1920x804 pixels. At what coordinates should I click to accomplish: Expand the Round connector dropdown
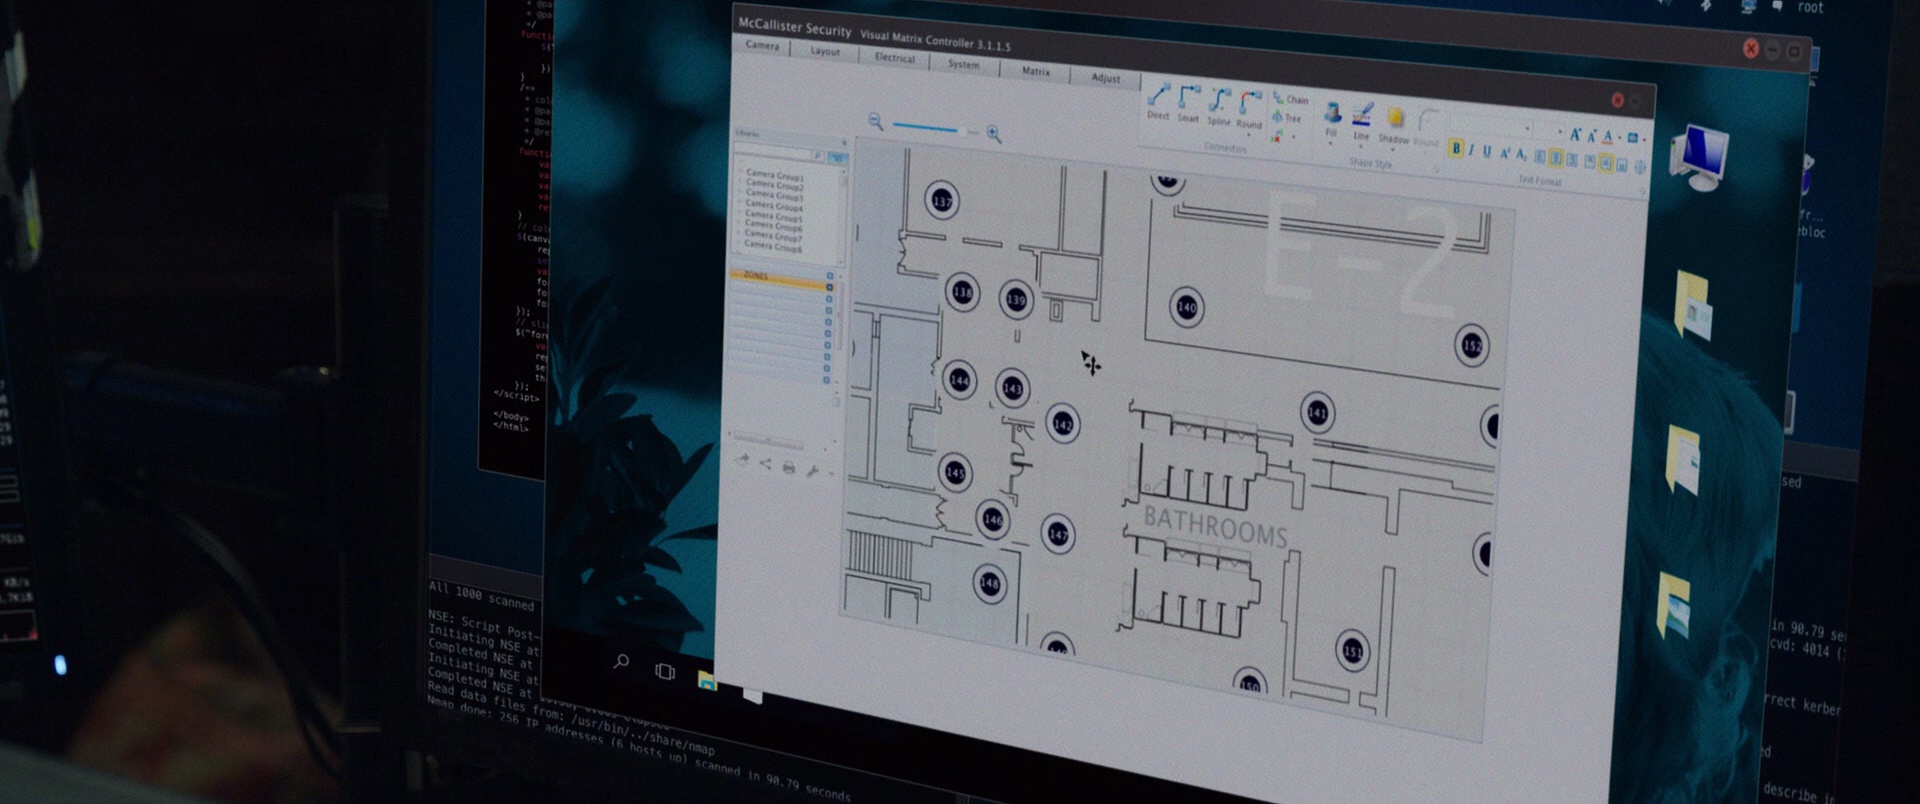pos(1249,135)
